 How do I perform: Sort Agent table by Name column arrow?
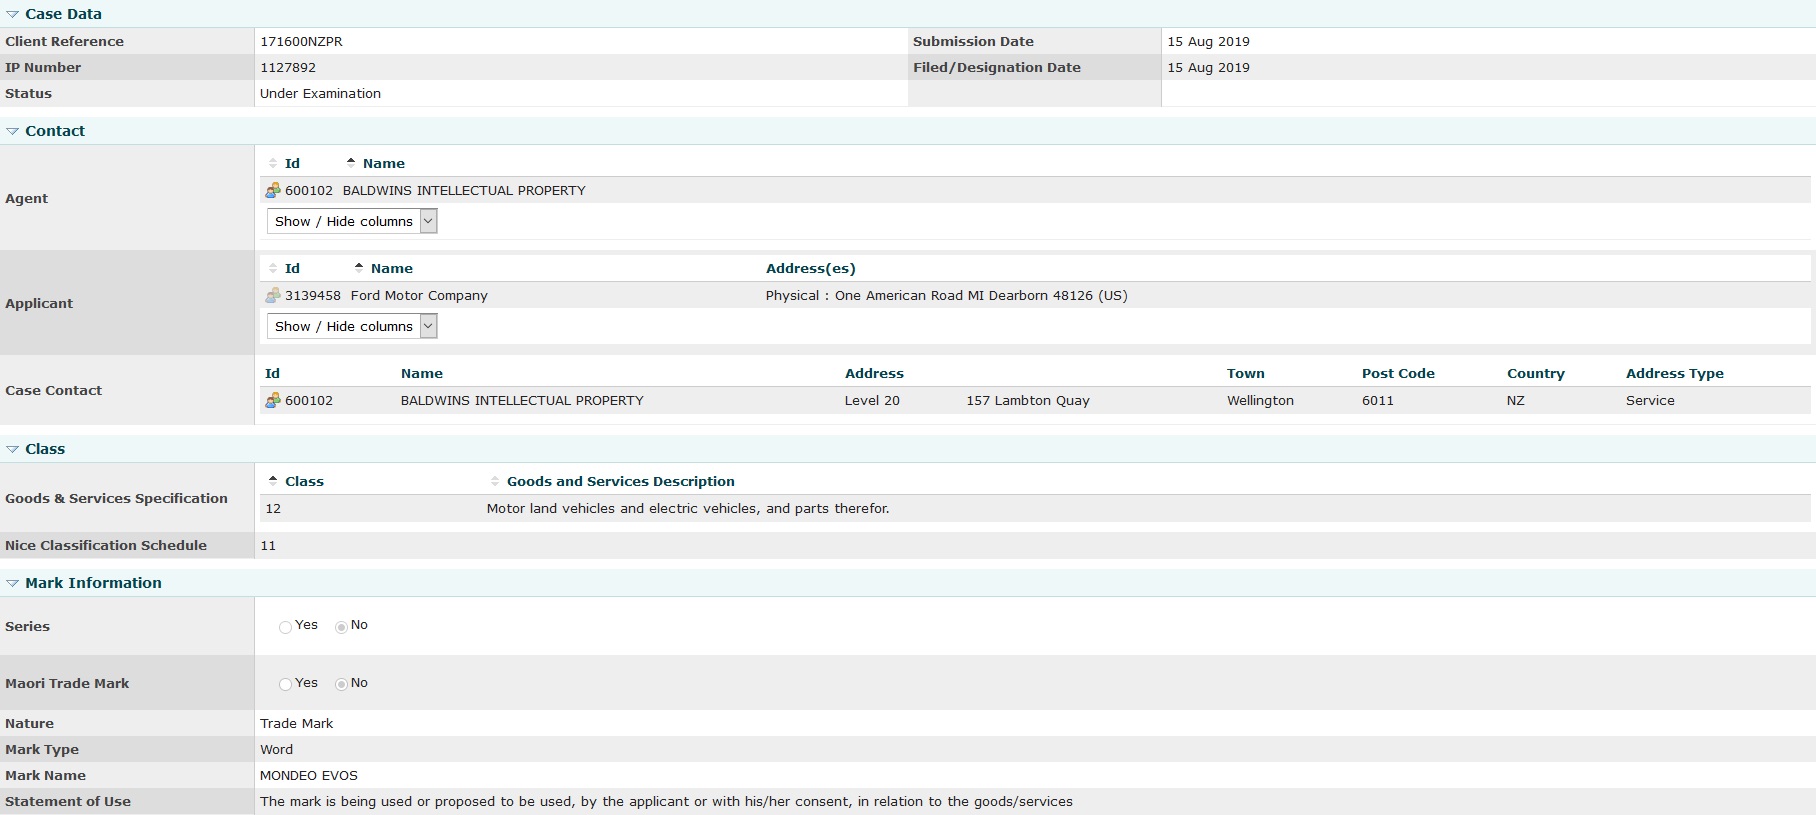coord(351,162)
